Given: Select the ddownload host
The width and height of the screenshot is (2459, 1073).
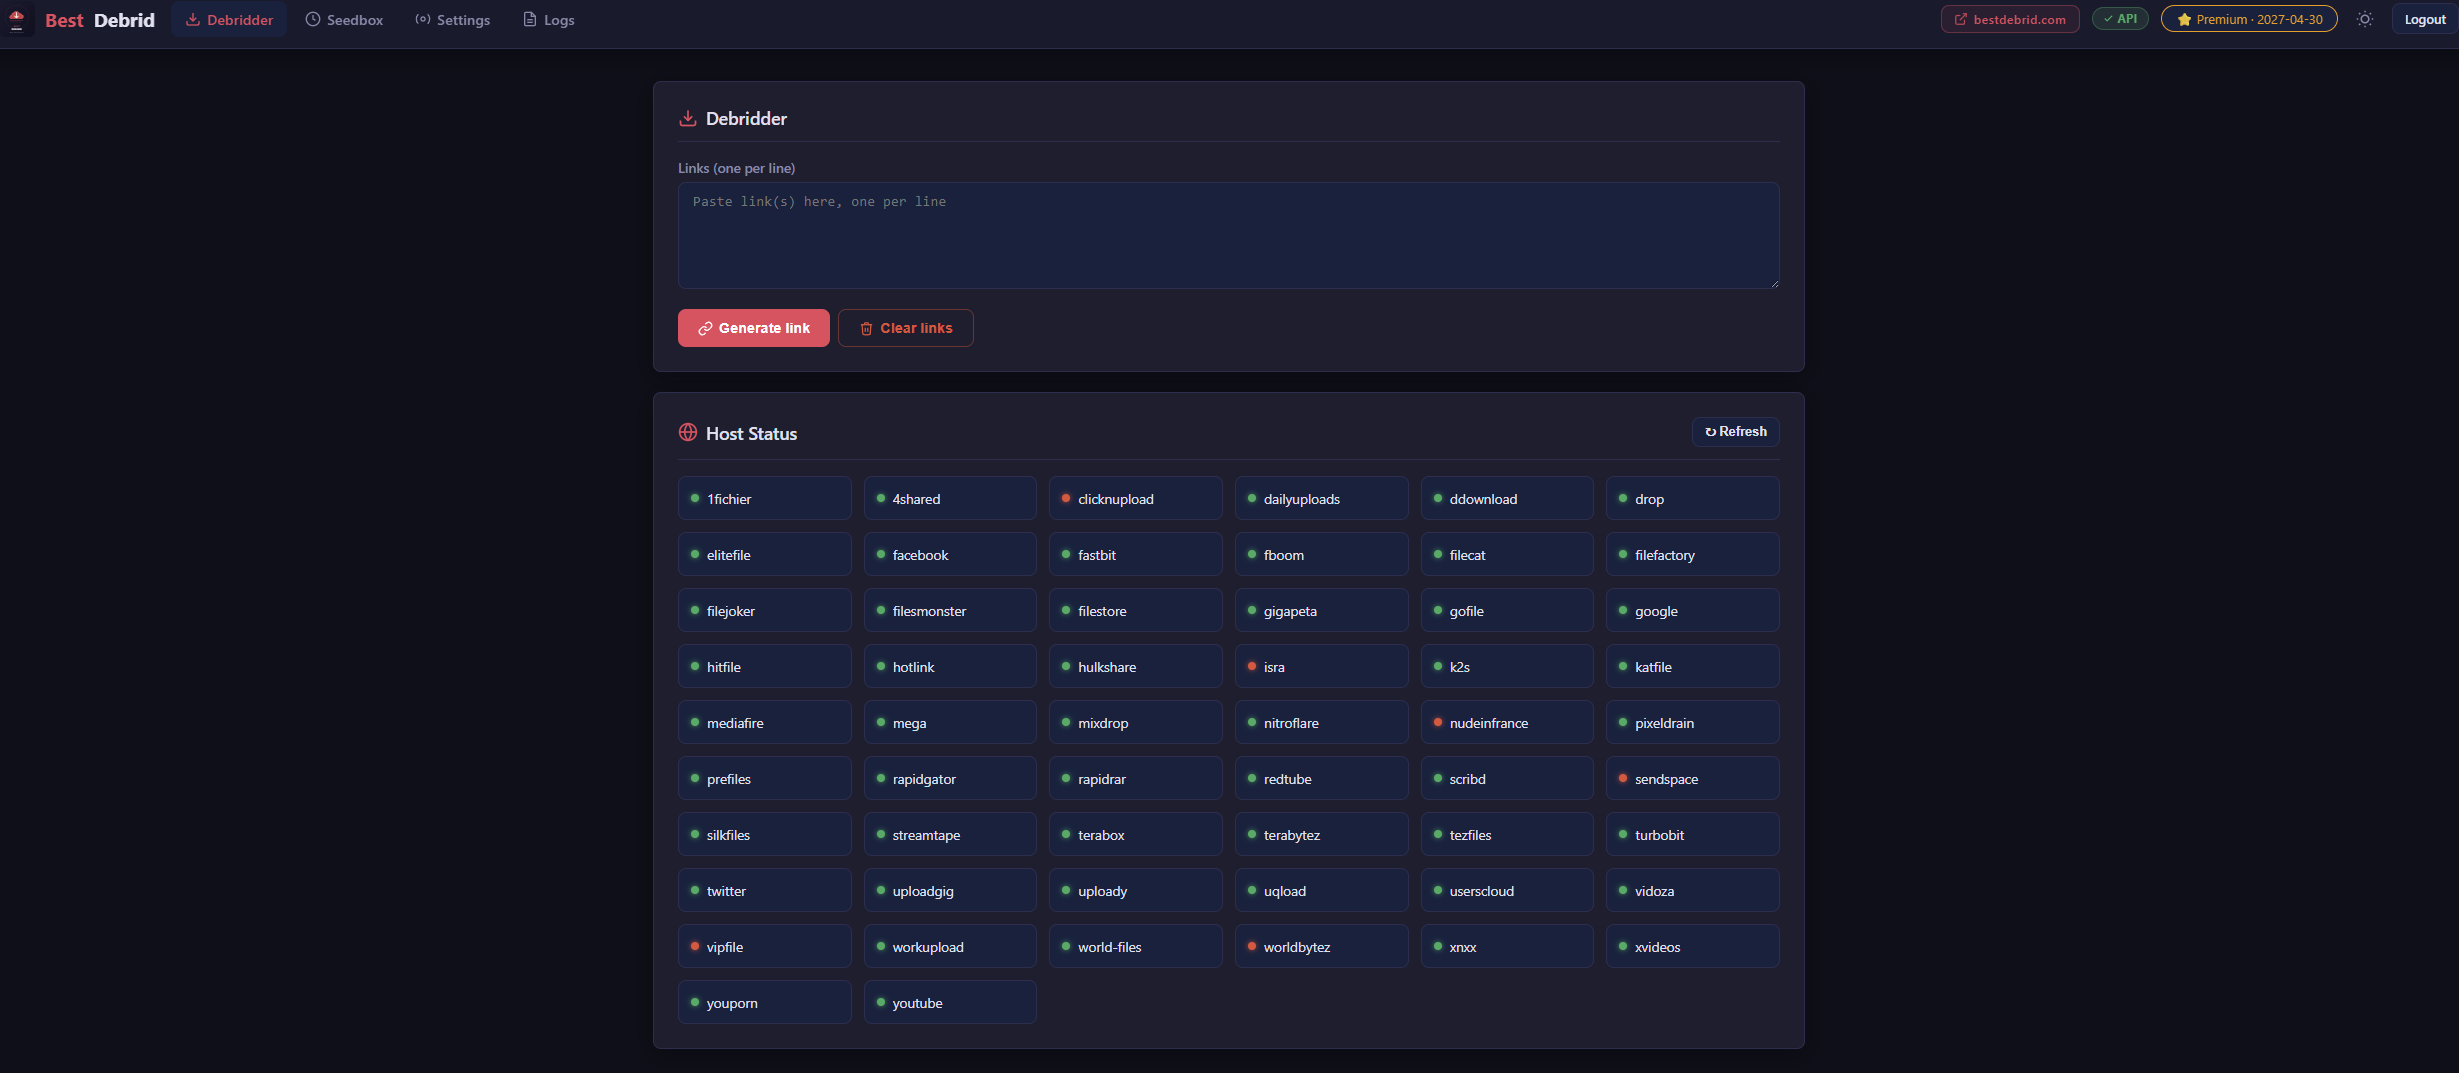Looking at the screenshot, I should coord(1507,498).
